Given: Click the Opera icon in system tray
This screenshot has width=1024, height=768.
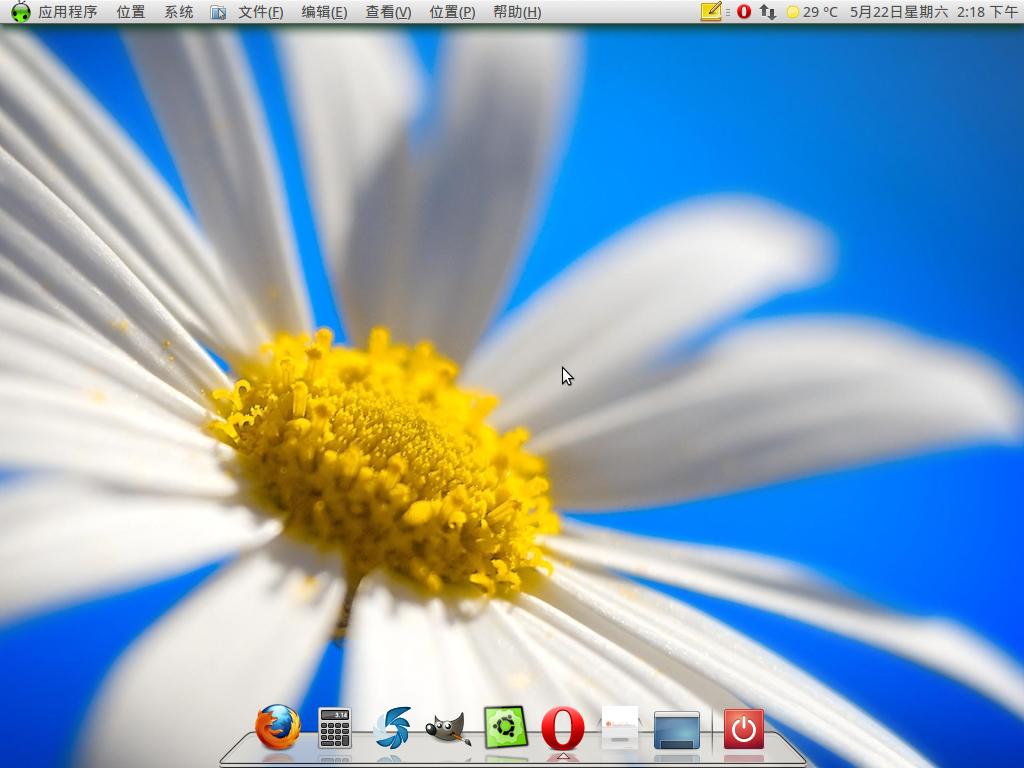Looking at the screenshot, I should pos(743,12).
